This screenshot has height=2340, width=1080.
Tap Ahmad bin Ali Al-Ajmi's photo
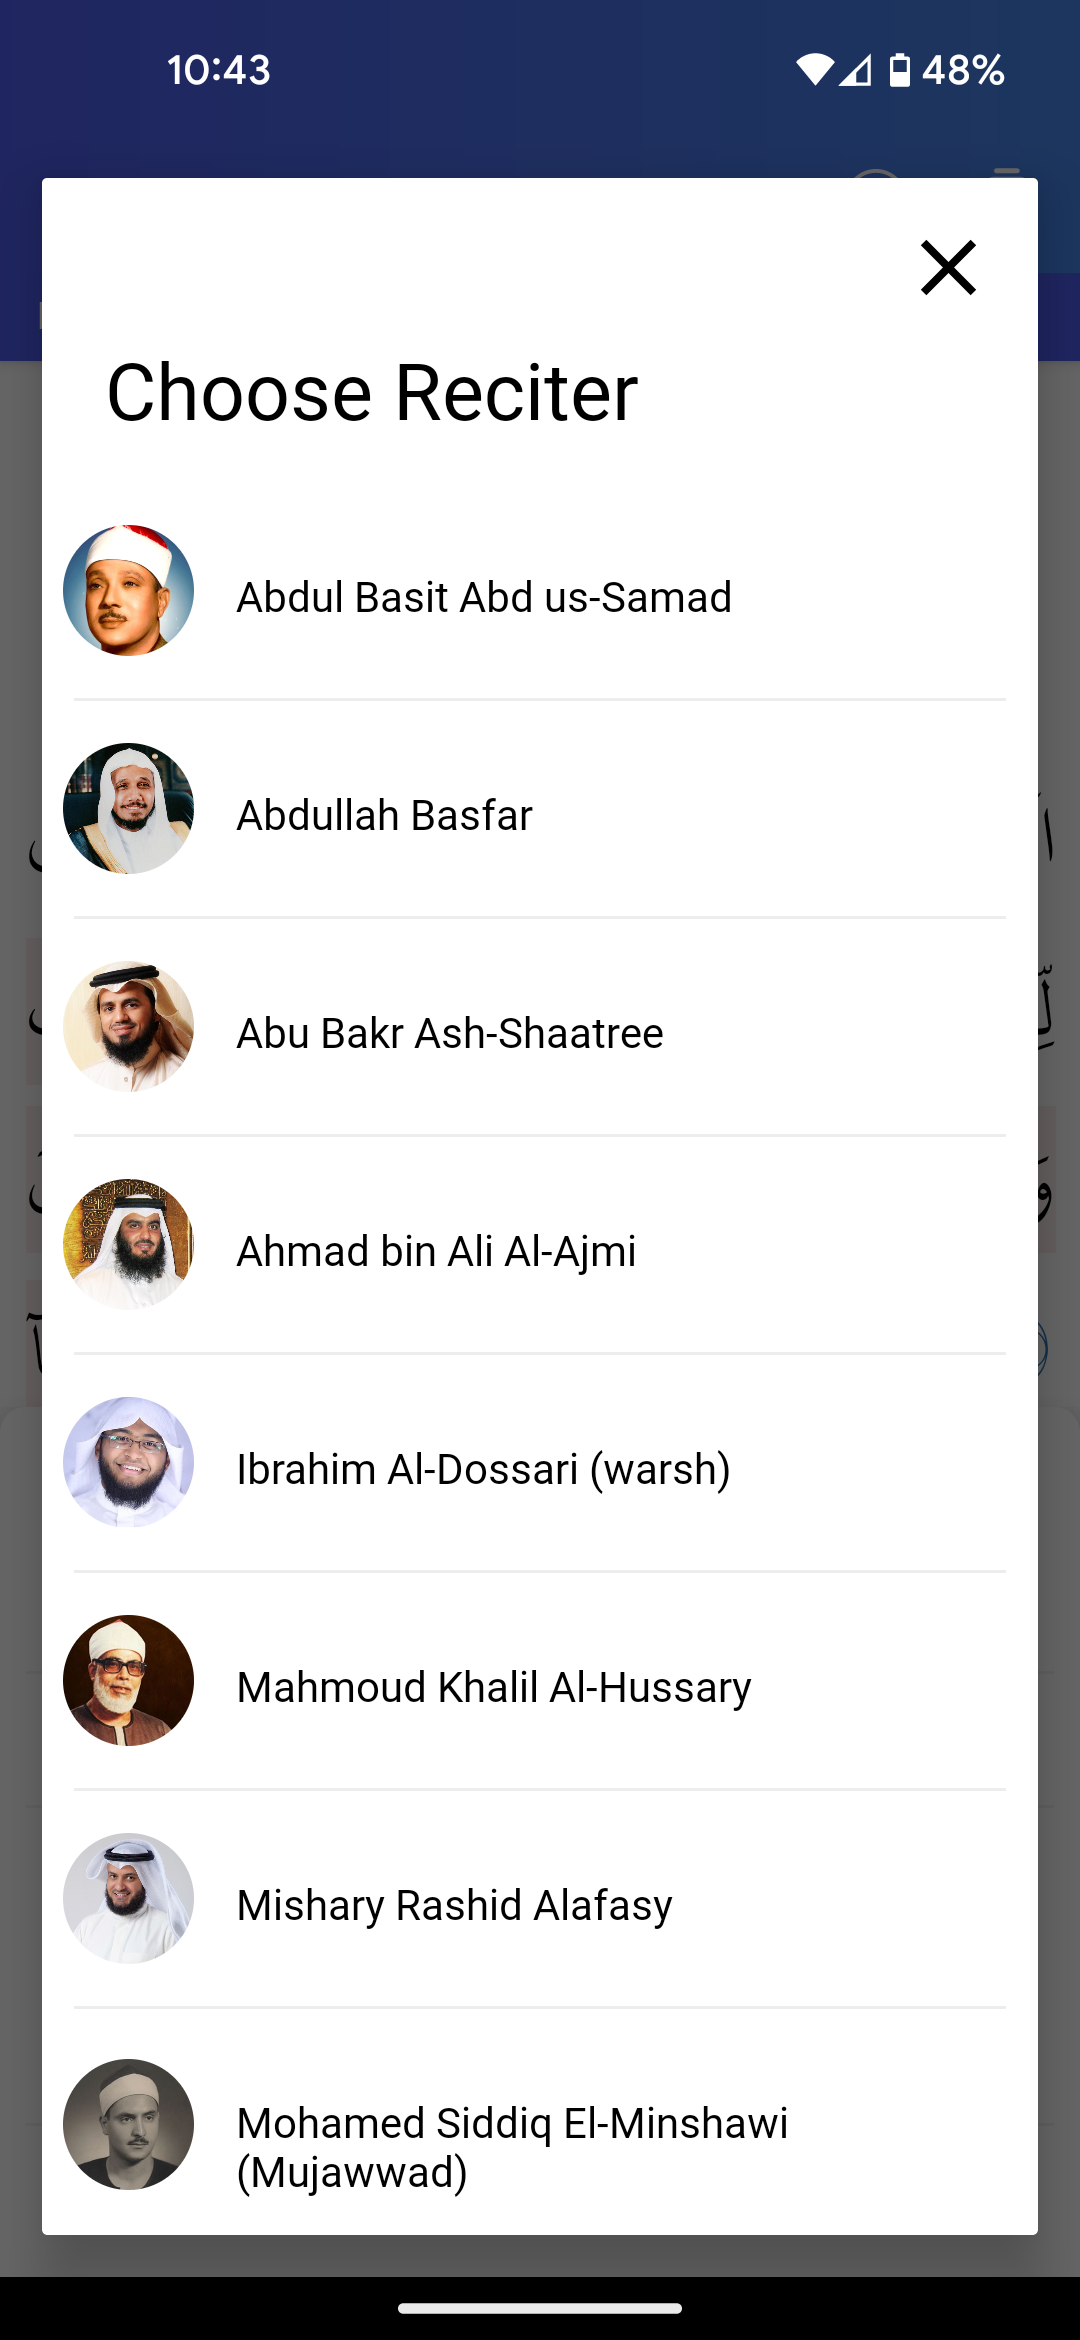(x=128, y=1245)
